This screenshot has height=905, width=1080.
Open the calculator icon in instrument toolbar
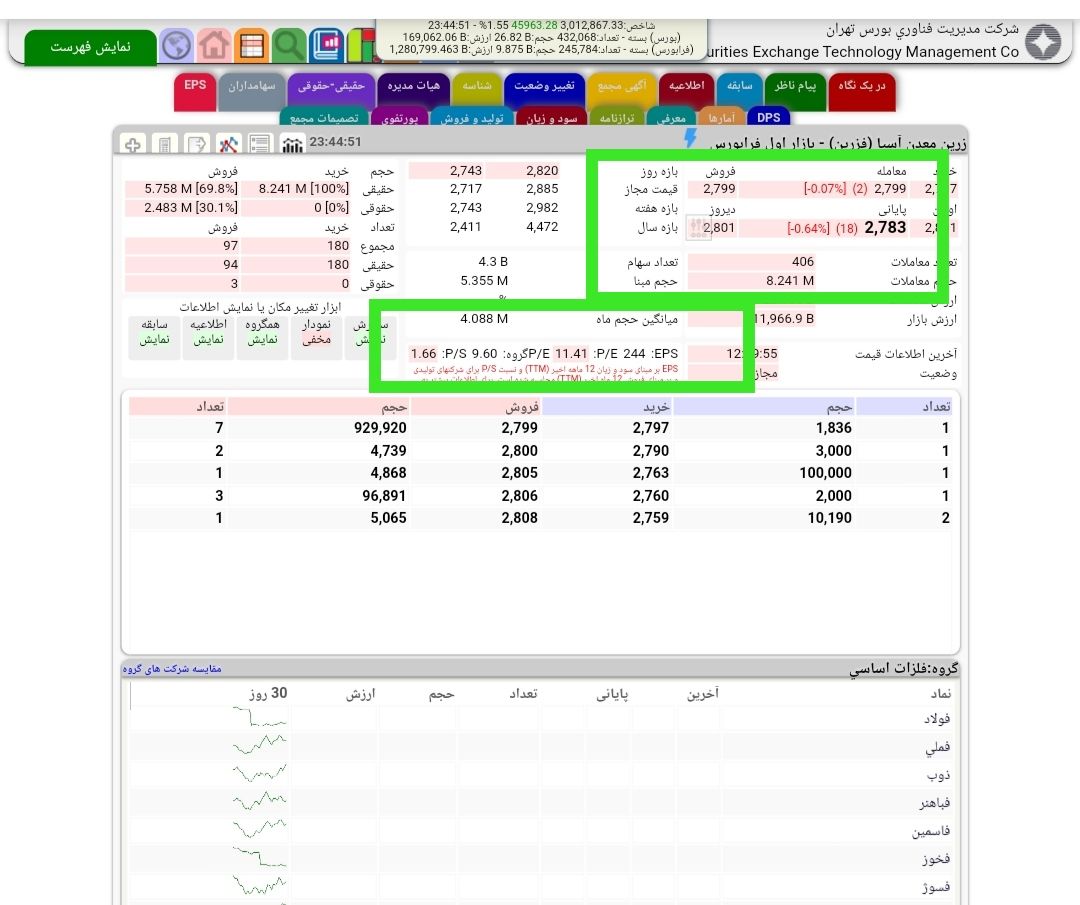point(164,145)
